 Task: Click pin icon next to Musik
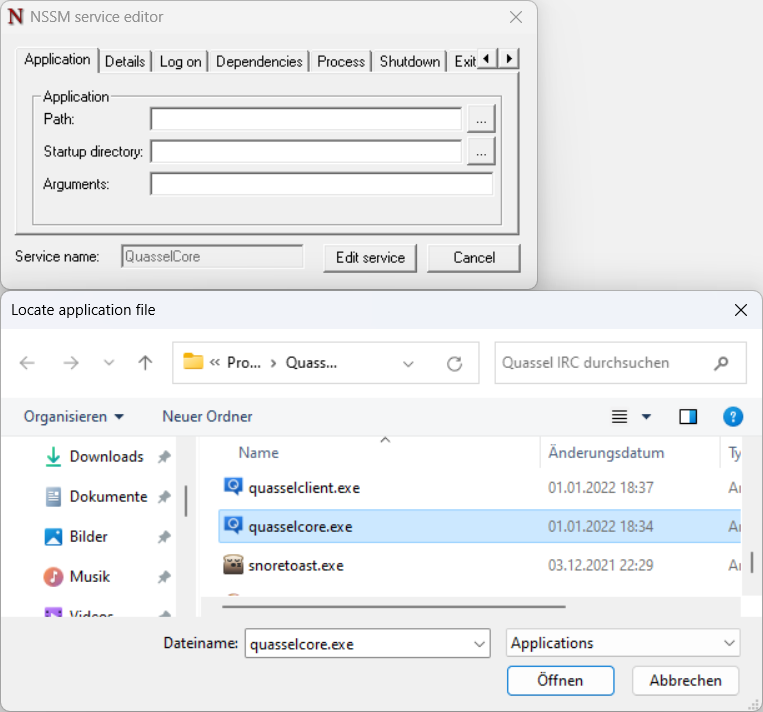[x=164, y=576]
